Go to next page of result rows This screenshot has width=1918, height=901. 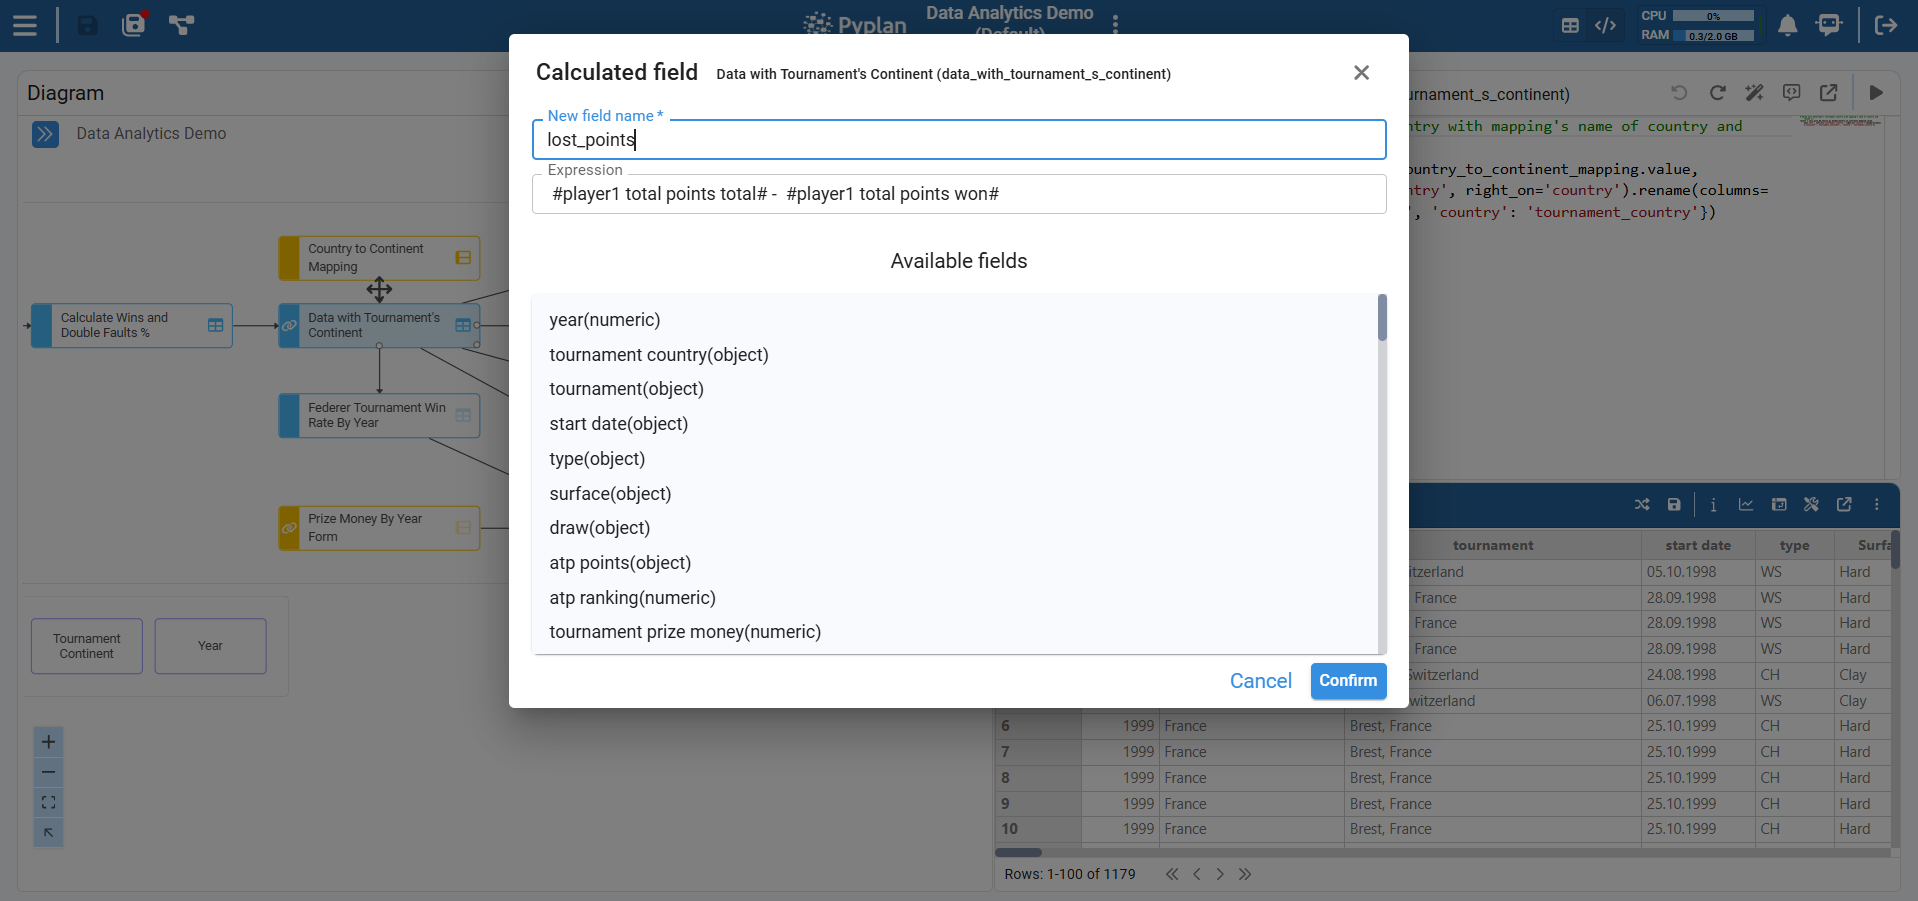[1220, 874]
